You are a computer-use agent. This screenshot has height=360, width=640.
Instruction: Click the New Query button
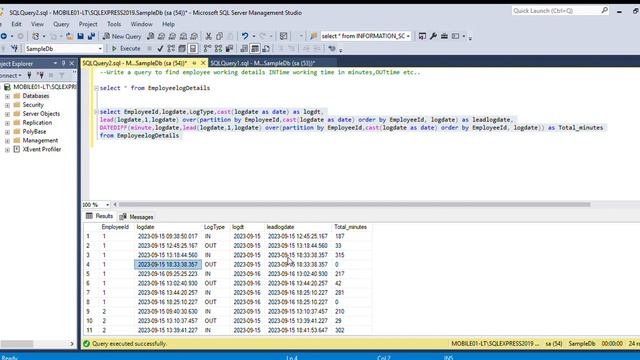pyautogui.click(x=122, y=36)
